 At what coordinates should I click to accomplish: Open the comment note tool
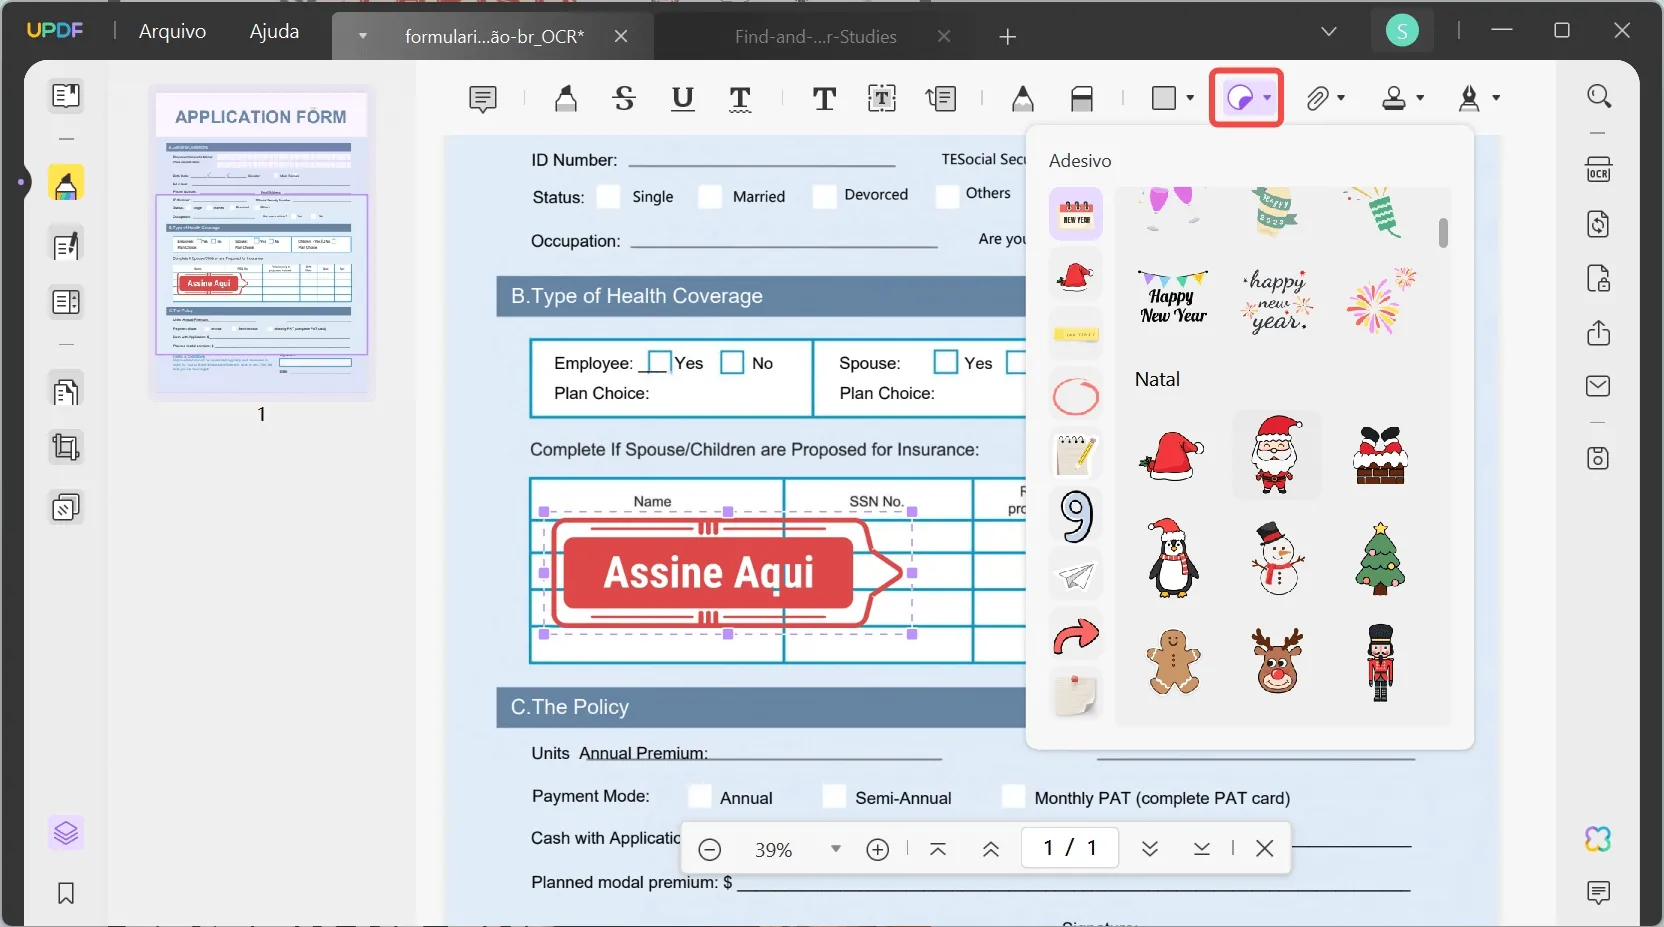(483, 99)
